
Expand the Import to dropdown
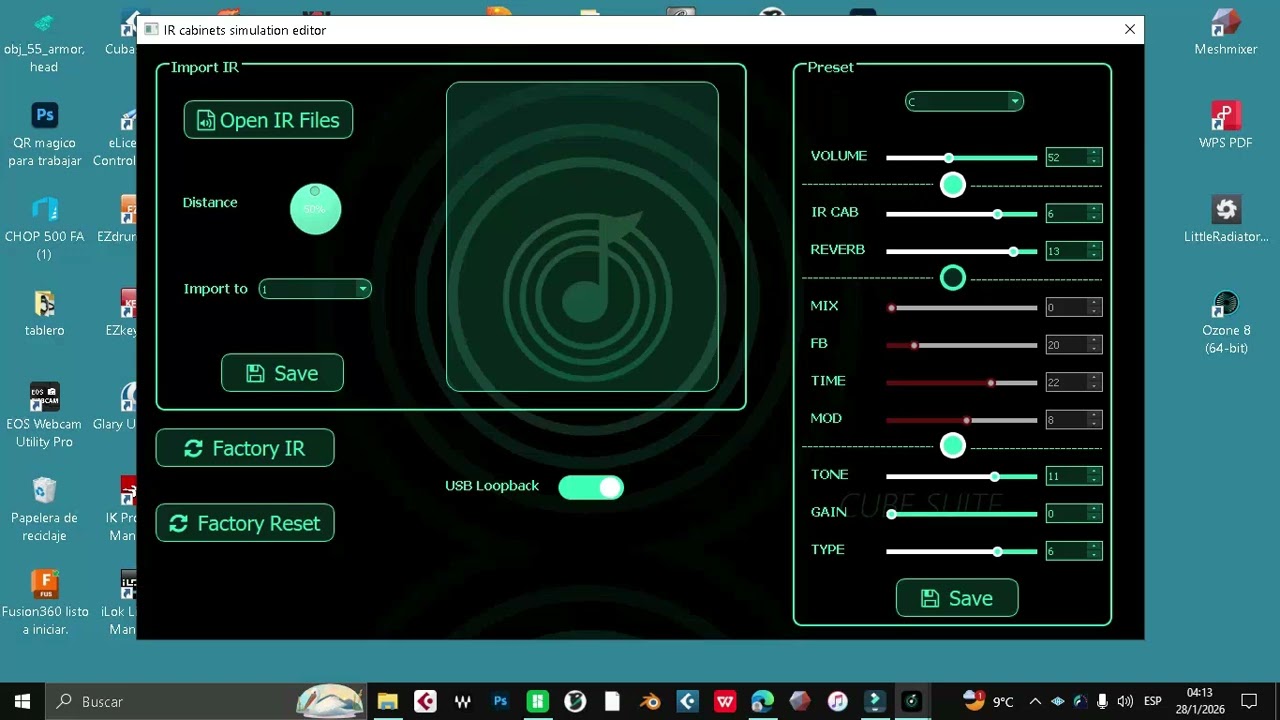[x=315, y=289]
